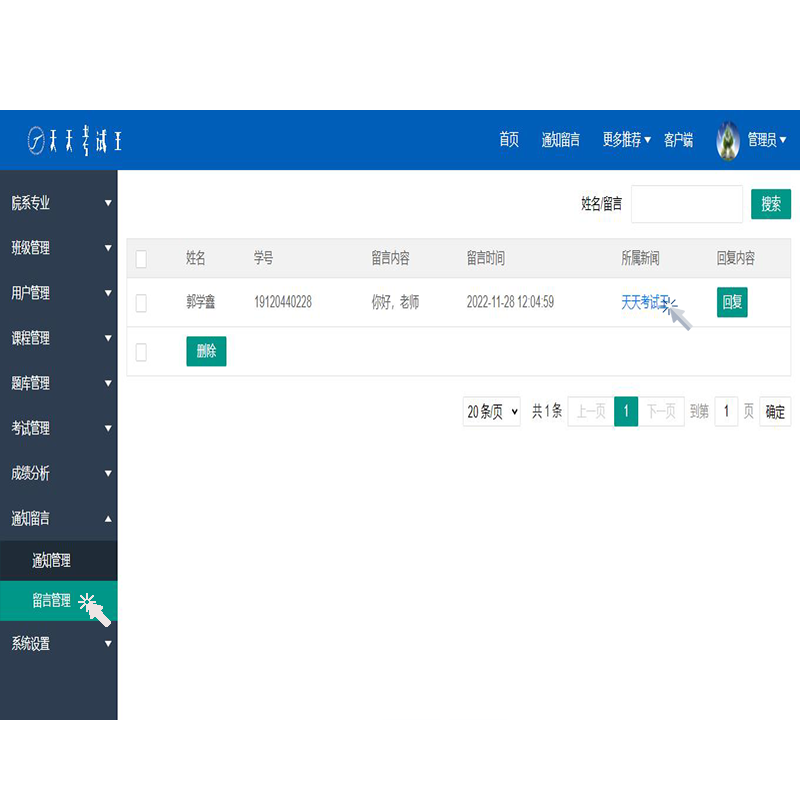Image resolution: width=800 pixels, height=800 pixels.
Task: Click the 姓名 column header
Action: pos(195,258)
